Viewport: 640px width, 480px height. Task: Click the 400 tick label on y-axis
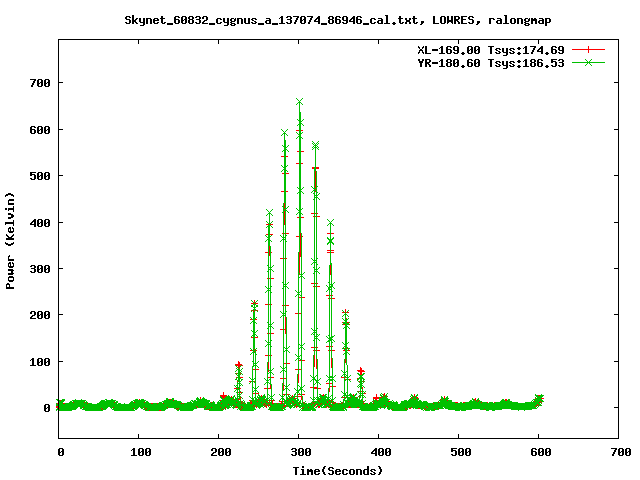pyautogui.click(x=40, y=223)
